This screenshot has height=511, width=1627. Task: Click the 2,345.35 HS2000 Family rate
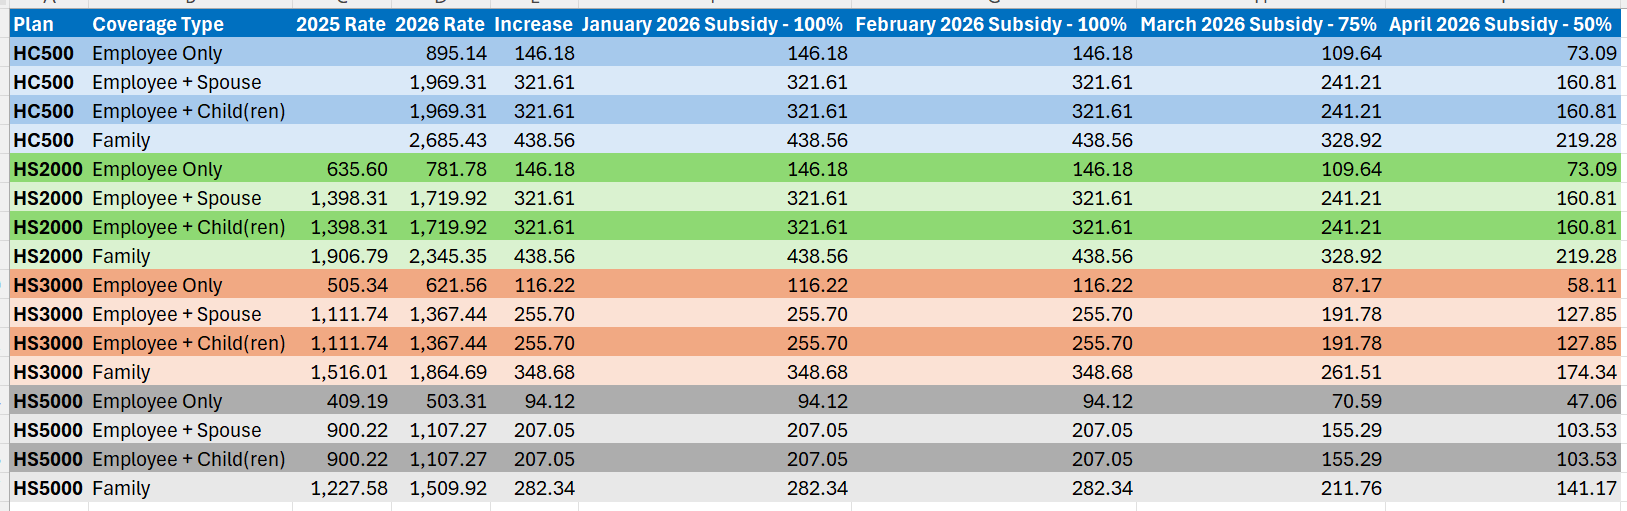click(448, 256)
